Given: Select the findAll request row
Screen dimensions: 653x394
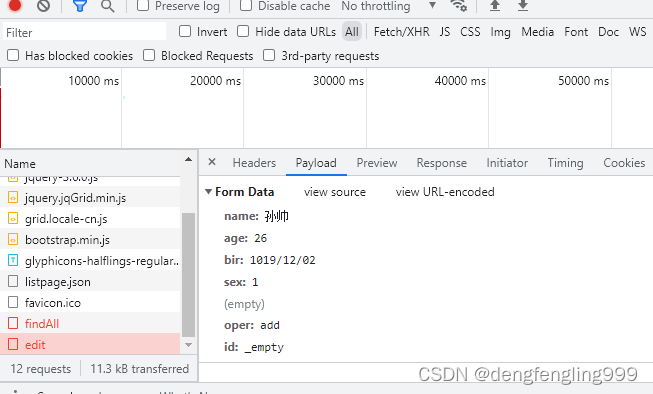Looking at the screenshot, I should coord(90,323).
